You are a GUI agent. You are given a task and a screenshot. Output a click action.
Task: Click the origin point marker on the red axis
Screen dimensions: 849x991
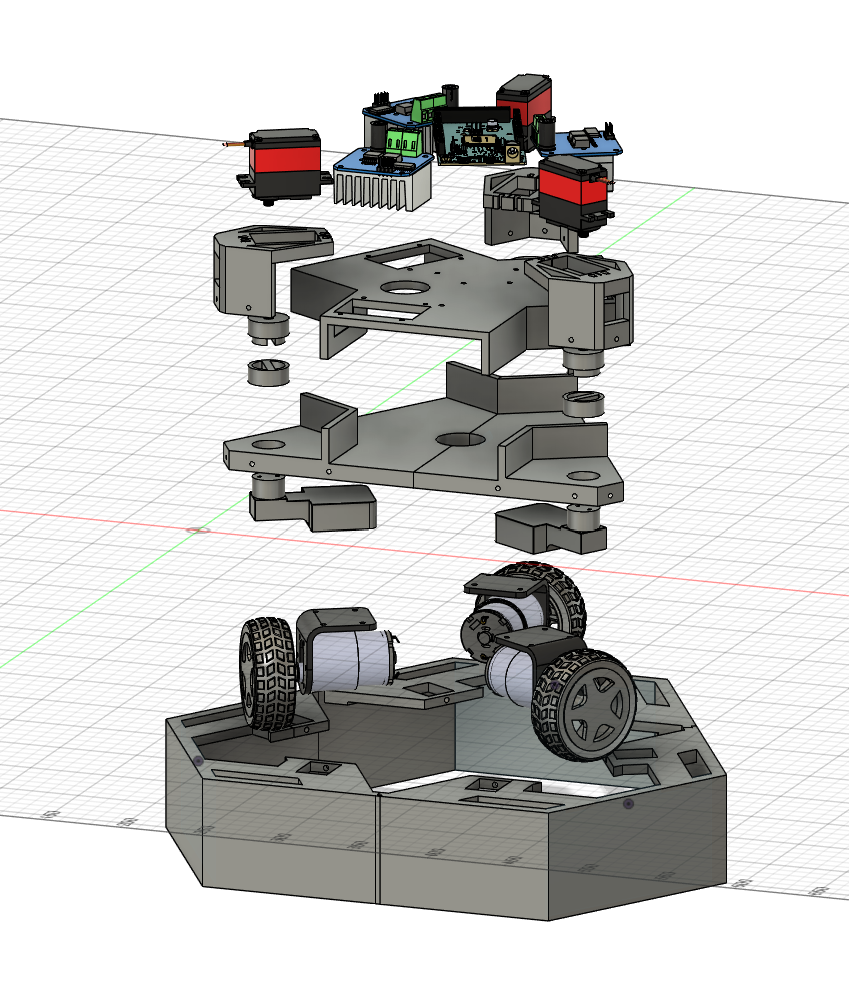[x=199, y=529]
